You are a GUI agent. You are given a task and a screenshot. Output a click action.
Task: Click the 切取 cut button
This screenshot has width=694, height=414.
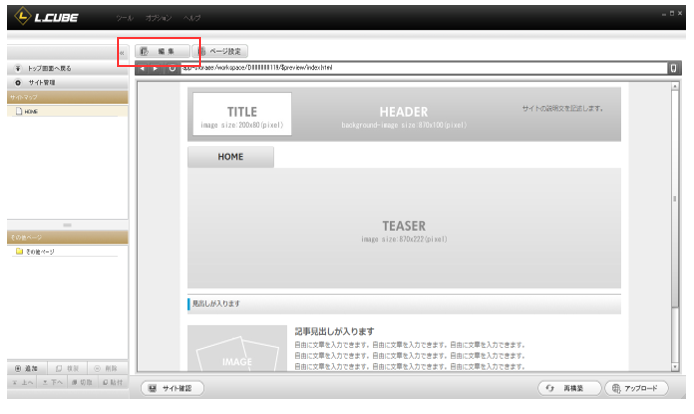coord(82,382)
